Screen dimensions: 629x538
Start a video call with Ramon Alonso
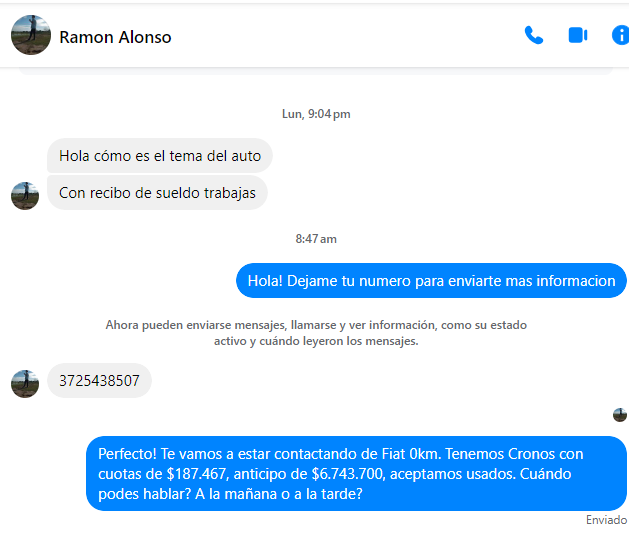pos(578,35)
